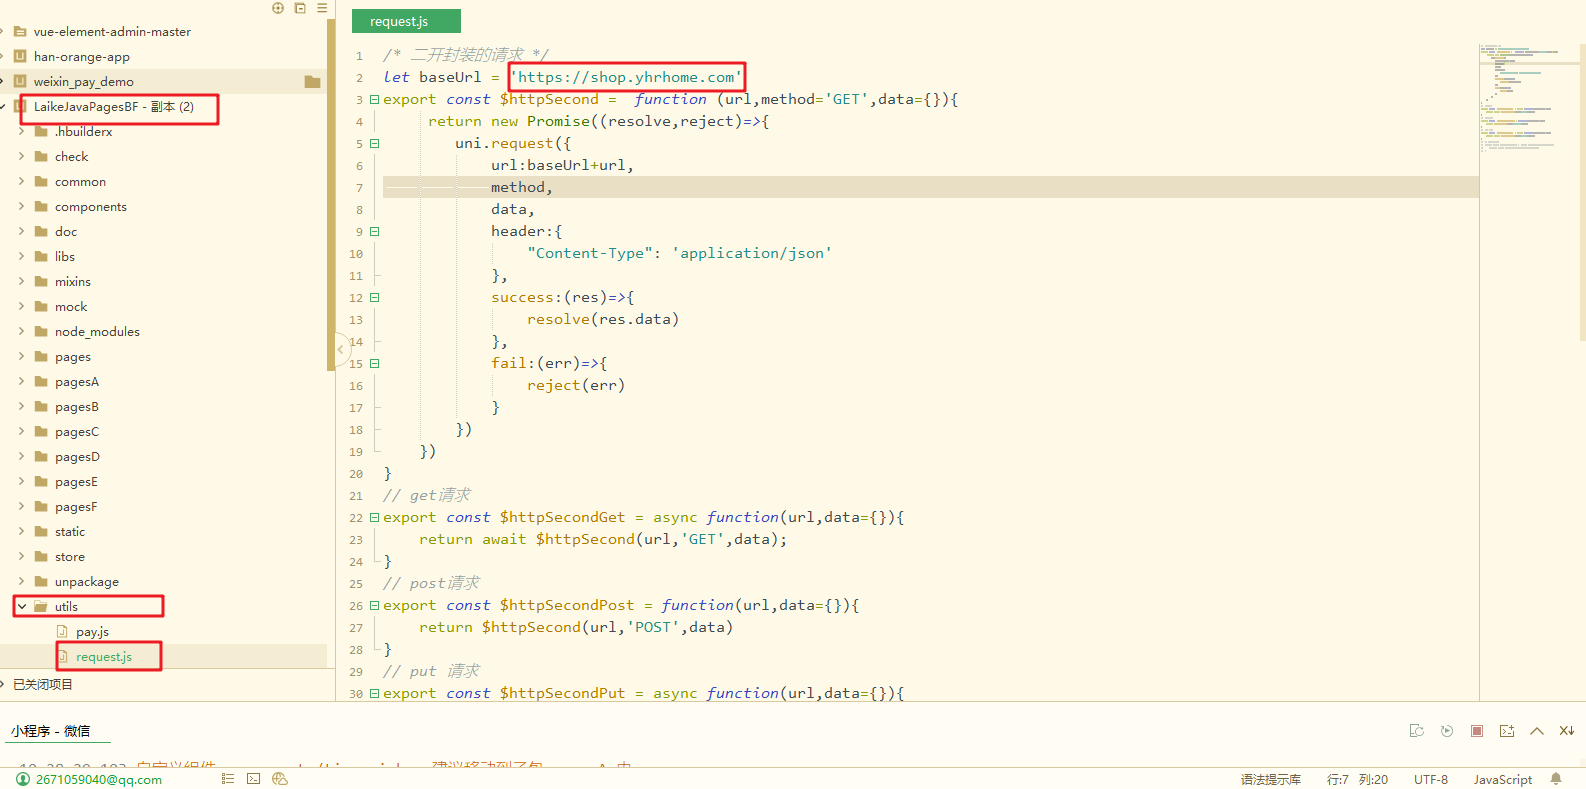Open terminal icon in status bar
1586x789 pixels.
click(x=254, y=779)
